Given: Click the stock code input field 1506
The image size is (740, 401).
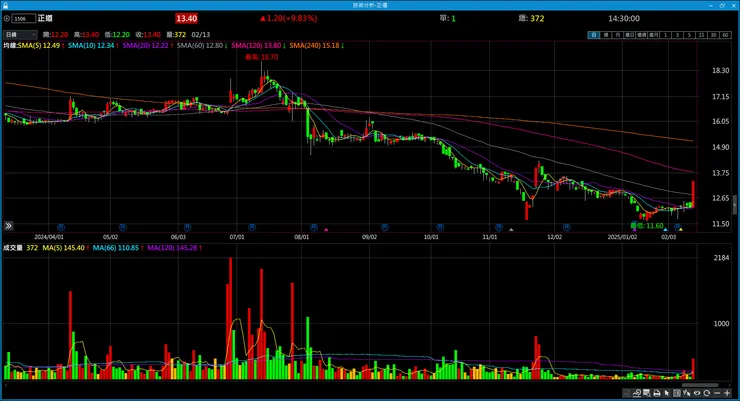Looking at the screenshot, I should [x=24, y=18].
